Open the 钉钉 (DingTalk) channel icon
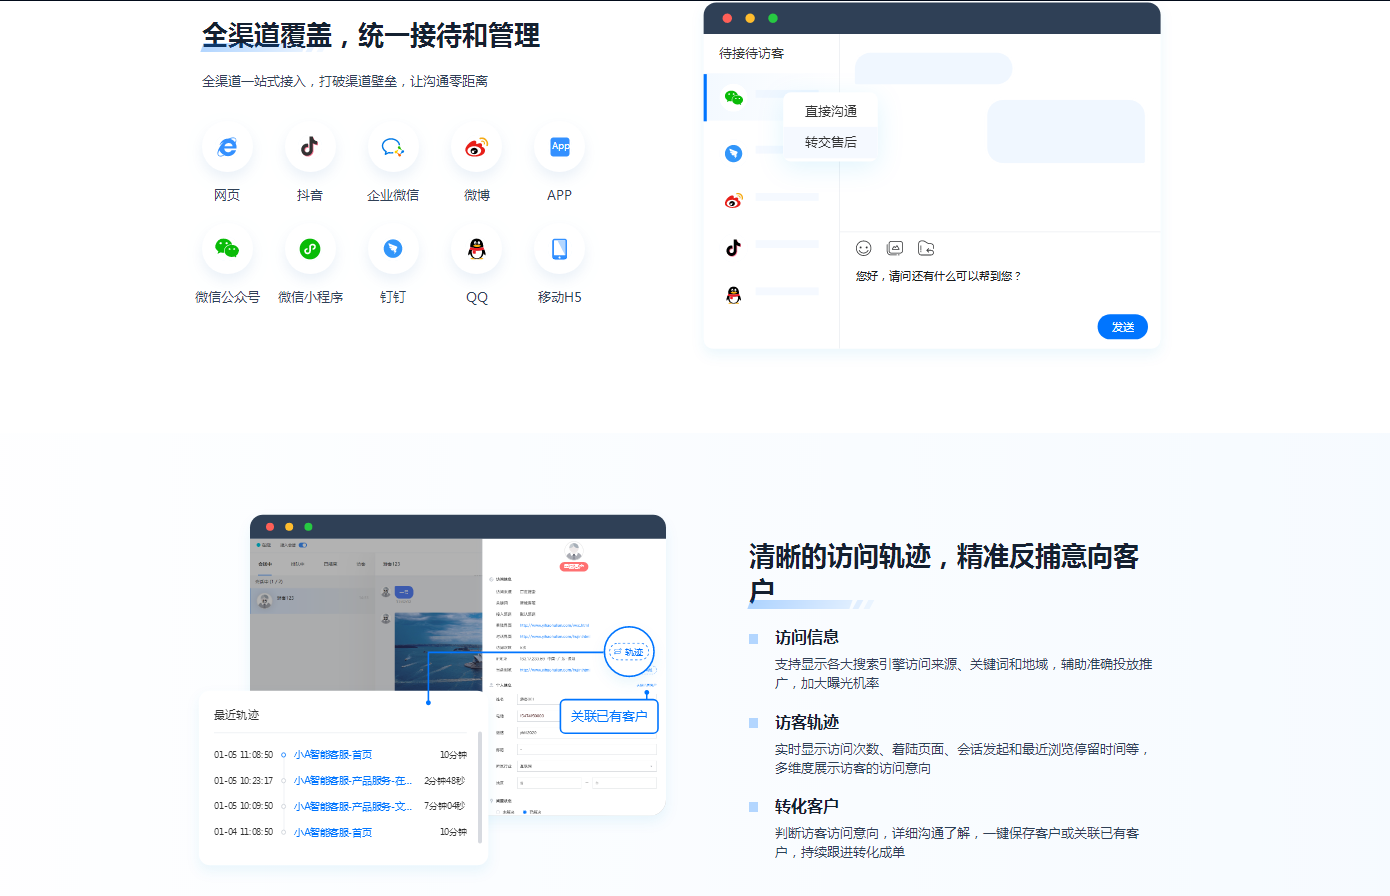This screenshot has height=896, width=1390. (393, 249)
